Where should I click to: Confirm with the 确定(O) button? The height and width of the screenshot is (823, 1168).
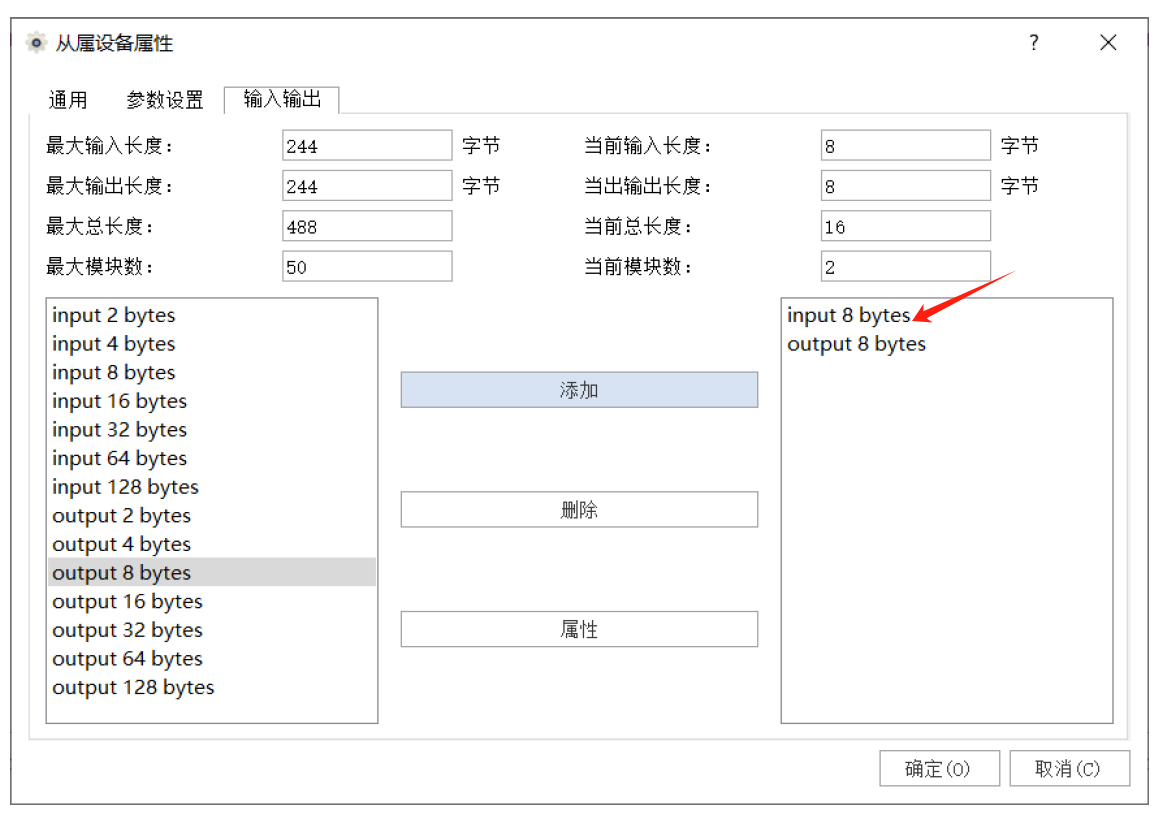(x=939, y=769)
